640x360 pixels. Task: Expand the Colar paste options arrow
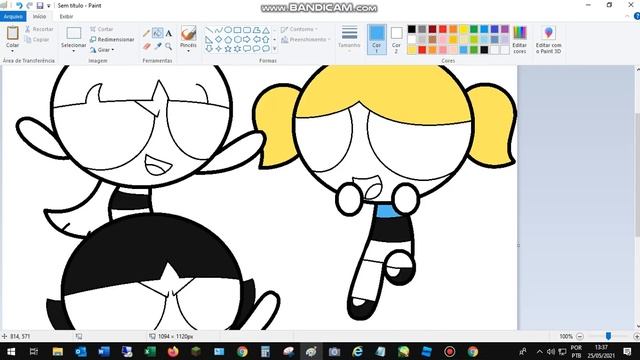tap(12, 51)
